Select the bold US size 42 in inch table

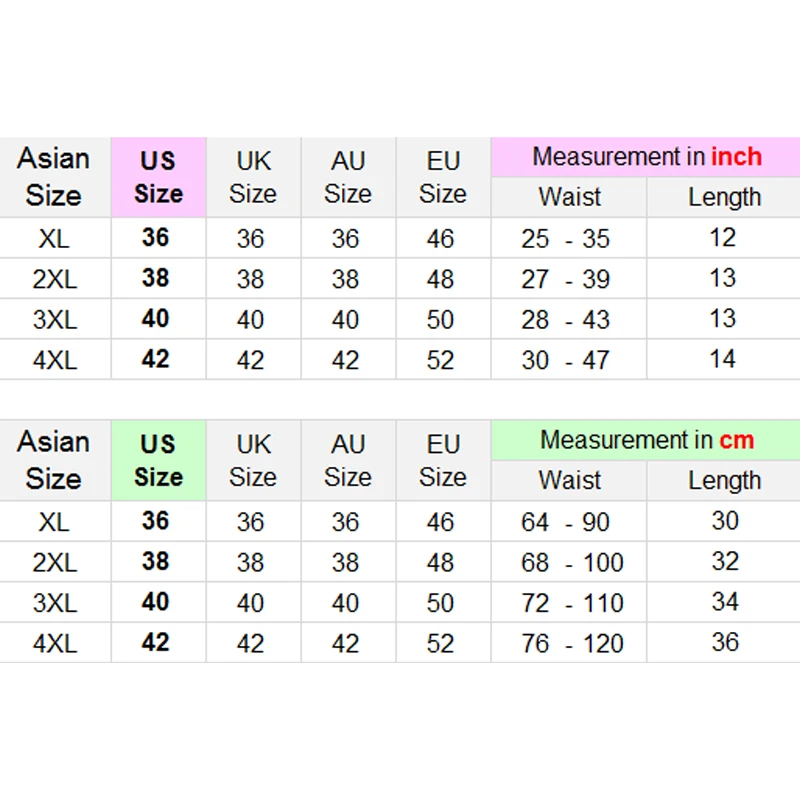156,359
